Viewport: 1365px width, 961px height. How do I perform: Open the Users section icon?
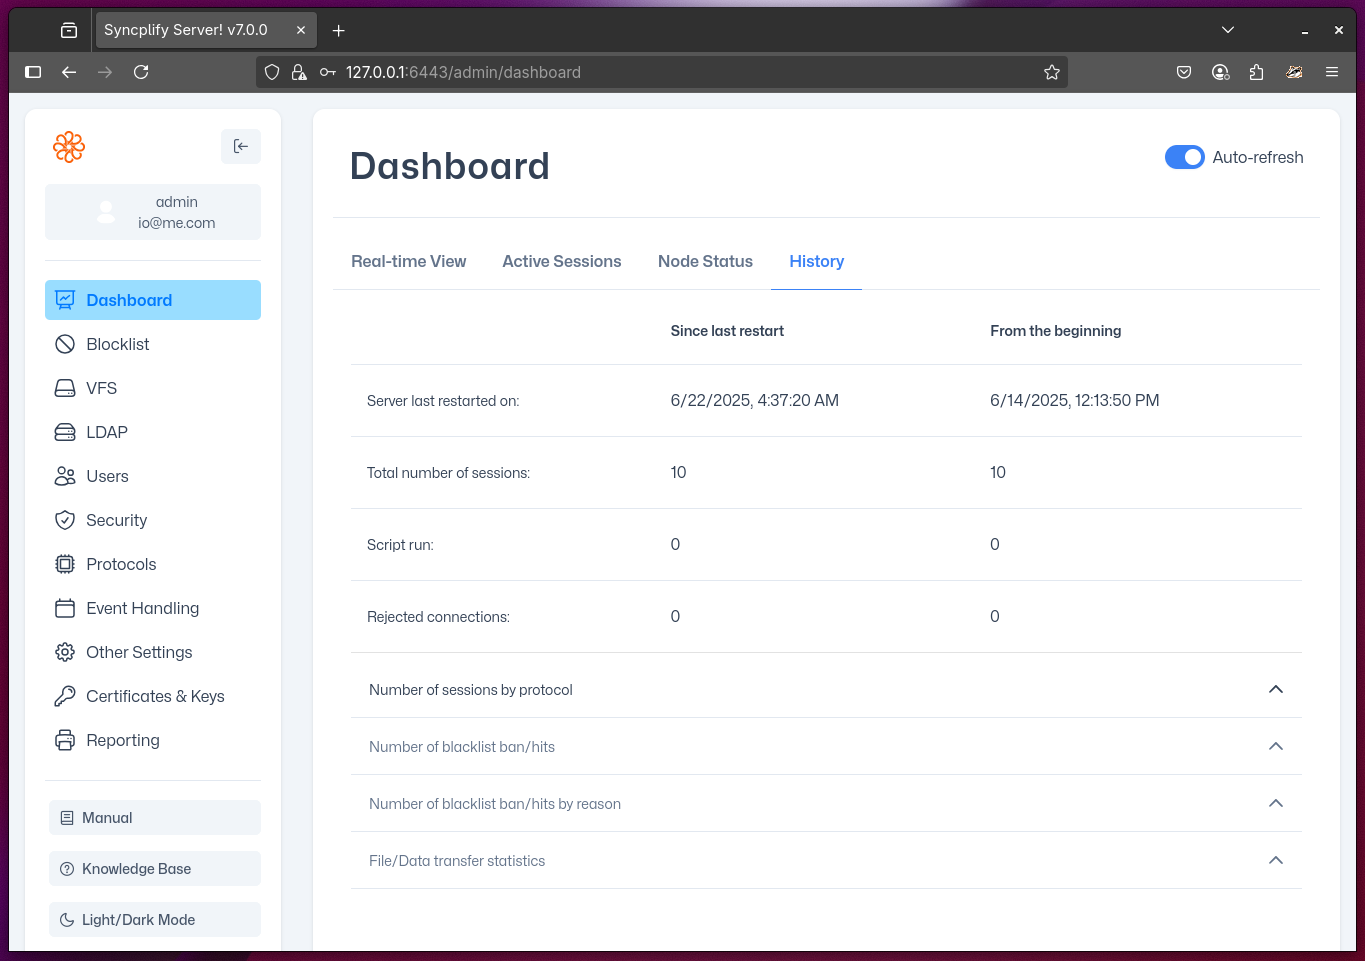(65, 476)
